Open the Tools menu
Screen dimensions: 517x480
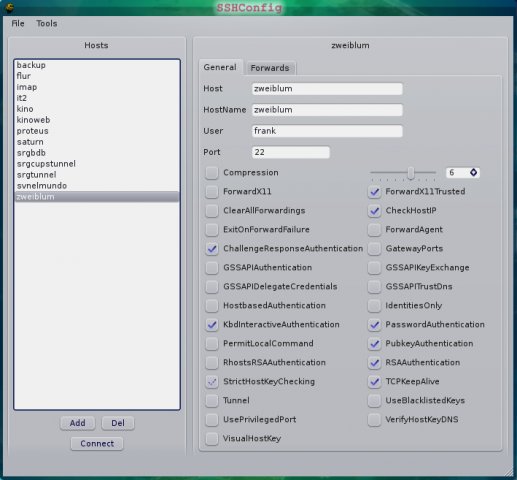pos(47,23)
